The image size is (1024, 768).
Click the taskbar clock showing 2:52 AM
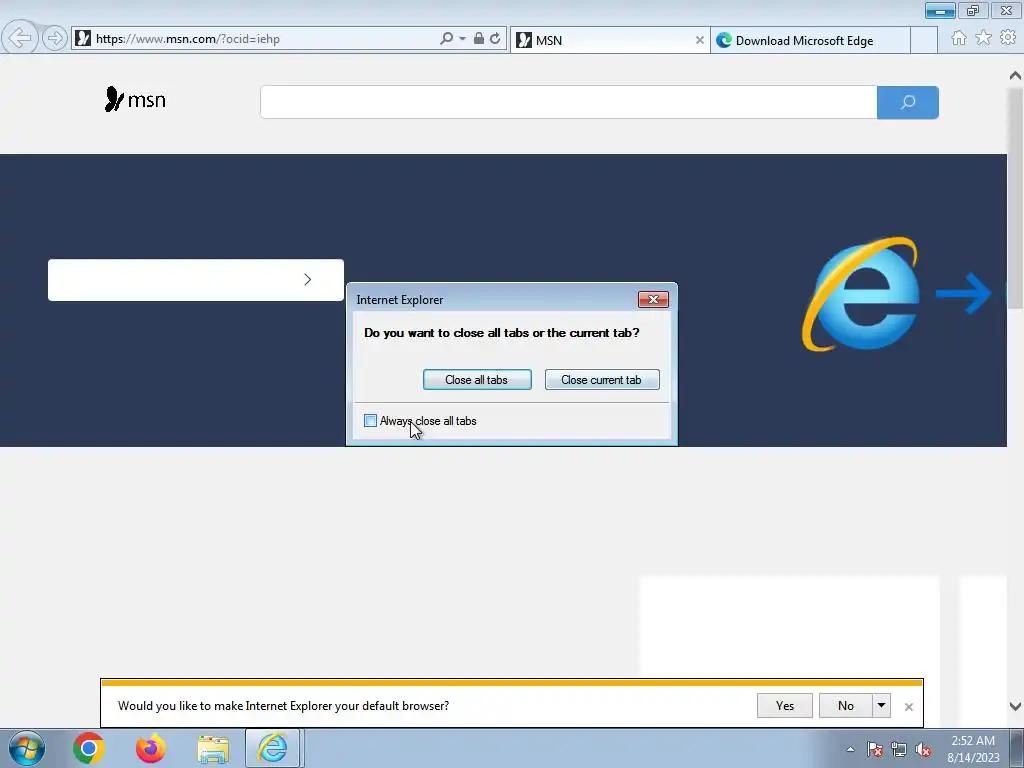[x=973, y=748]
